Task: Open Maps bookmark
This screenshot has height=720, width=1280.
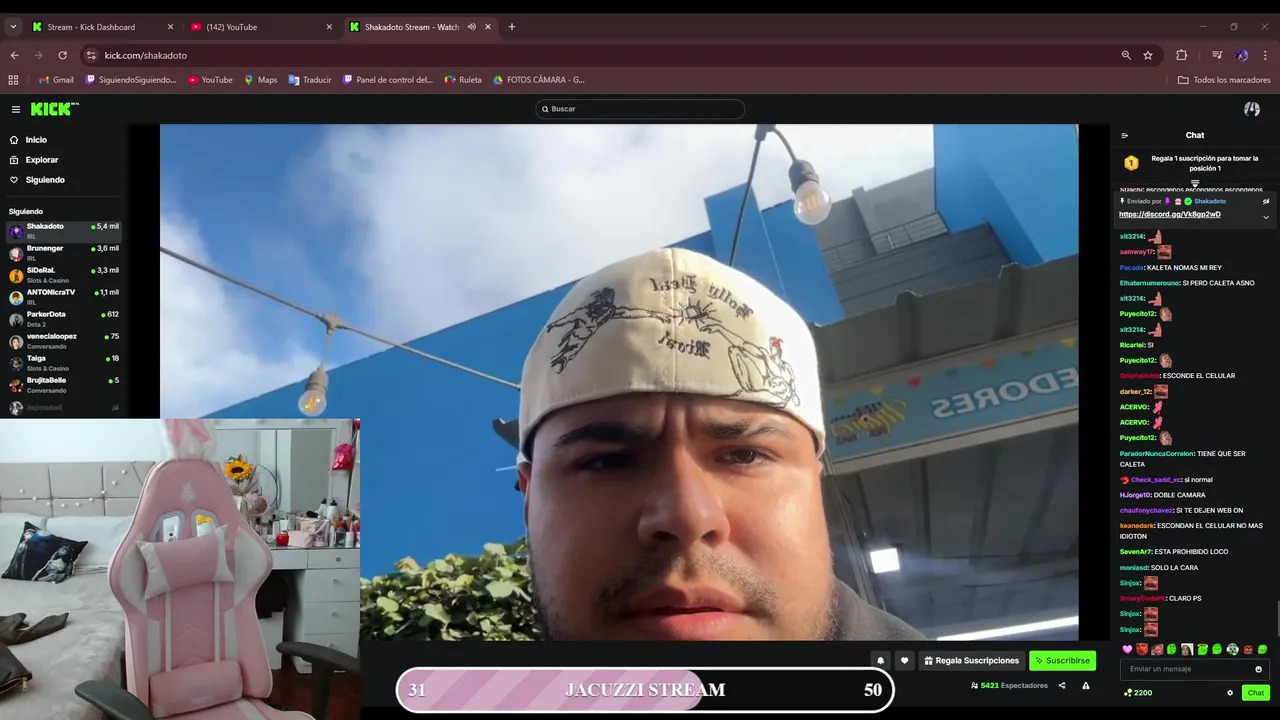Action: [260, 80]
